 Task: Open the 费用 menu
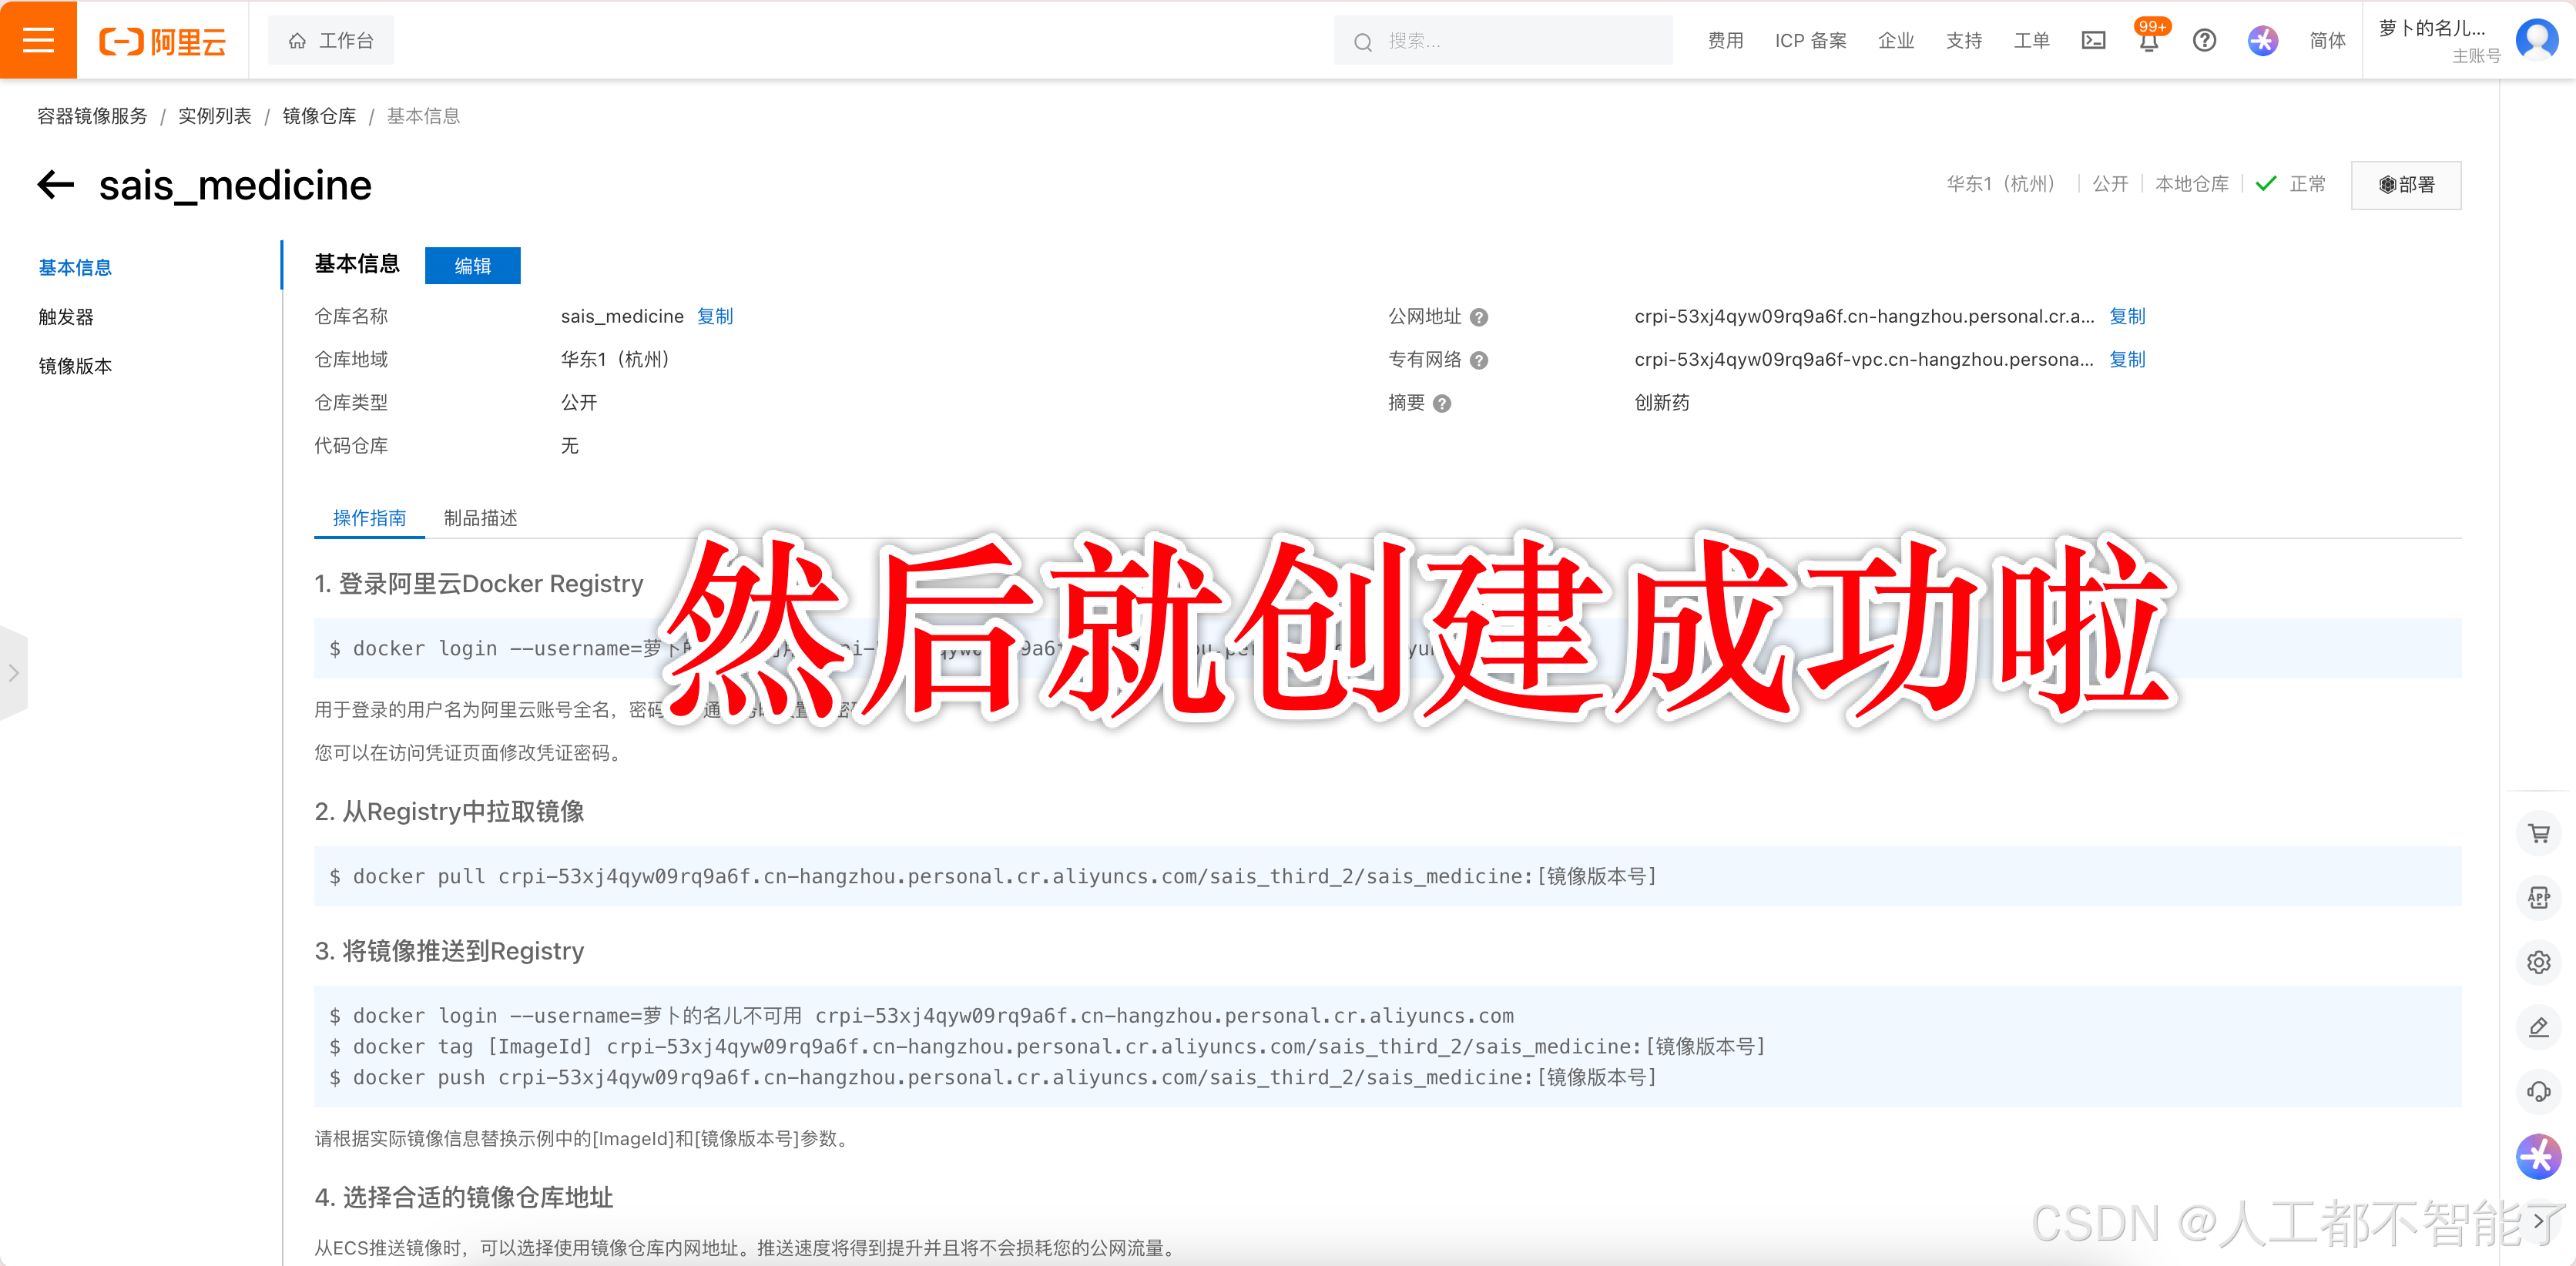(x=1725, y=41)
